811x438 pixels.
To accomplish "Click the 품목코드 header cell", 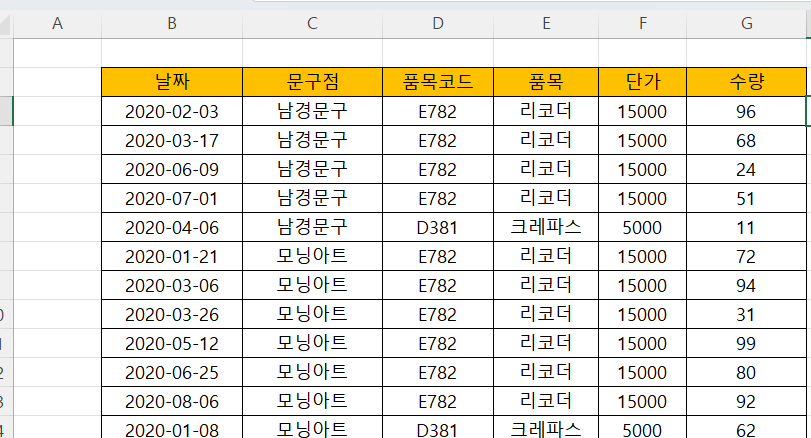I will [438, 82].
